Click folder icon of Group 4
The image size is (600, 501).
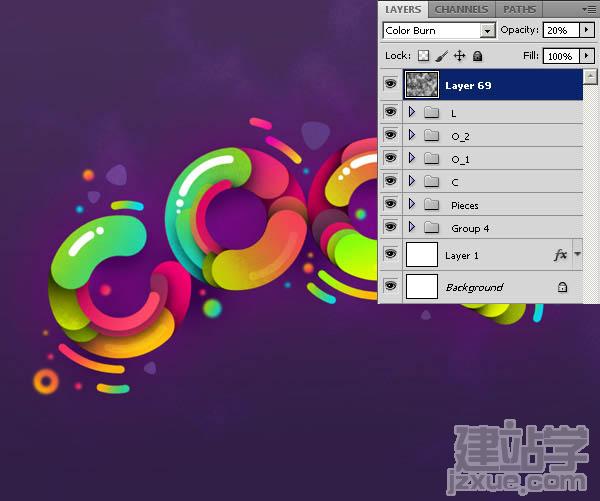coord(432,227)
